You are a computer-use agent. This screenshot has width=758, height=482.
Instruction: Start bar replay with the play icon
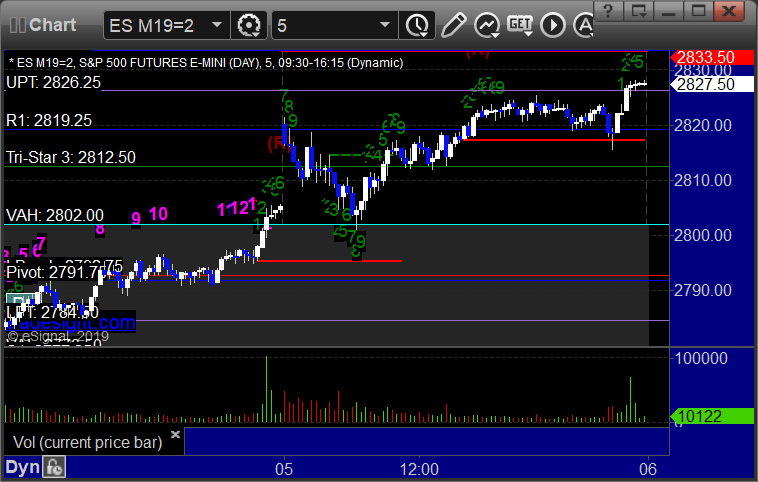pos(553,25)
